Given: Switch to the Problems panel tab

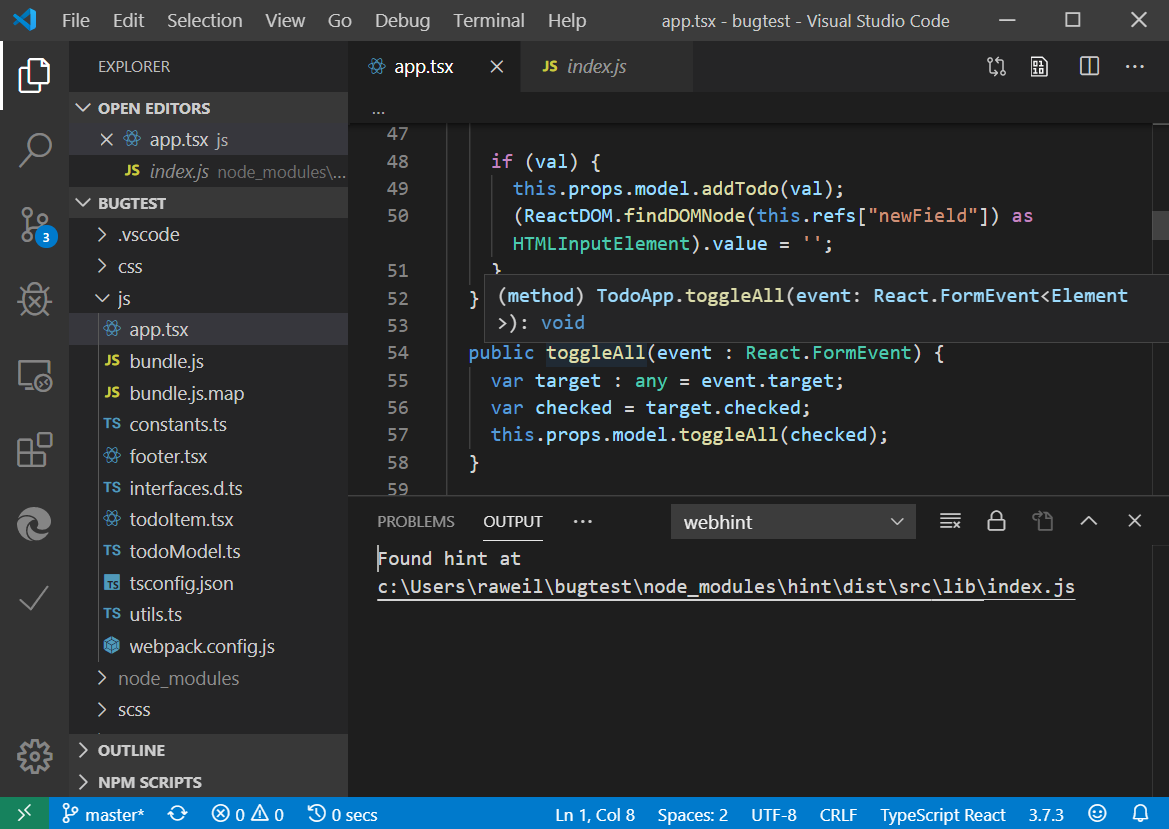Looking at the screenshot, I should coord(415,521).
